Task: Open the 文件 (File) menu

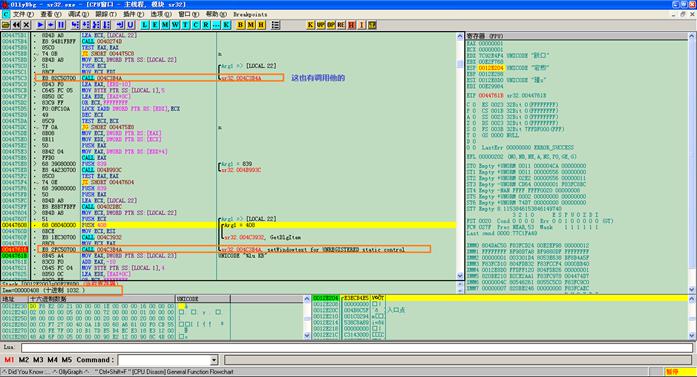Action: 23,14
